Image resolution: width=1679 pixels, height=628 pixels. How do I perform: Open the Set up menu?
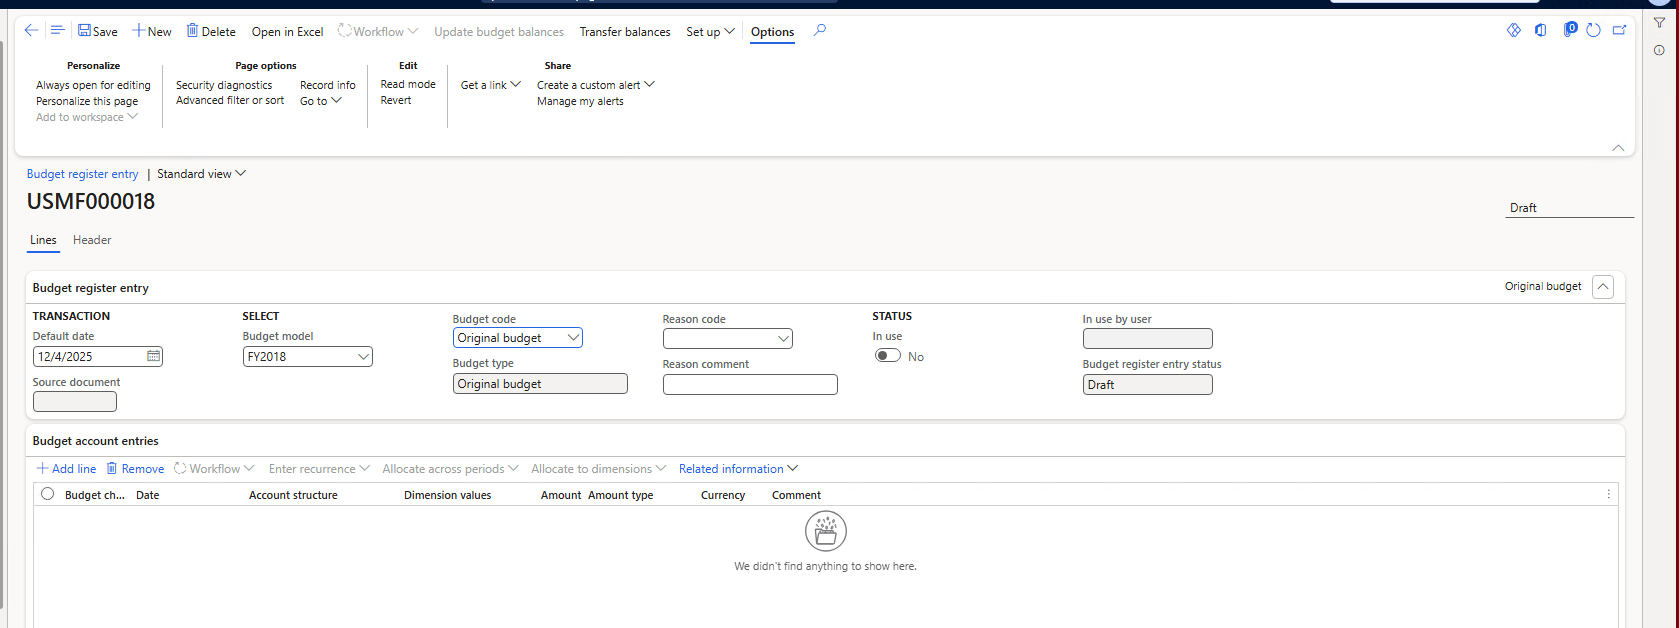coord(710,32)
